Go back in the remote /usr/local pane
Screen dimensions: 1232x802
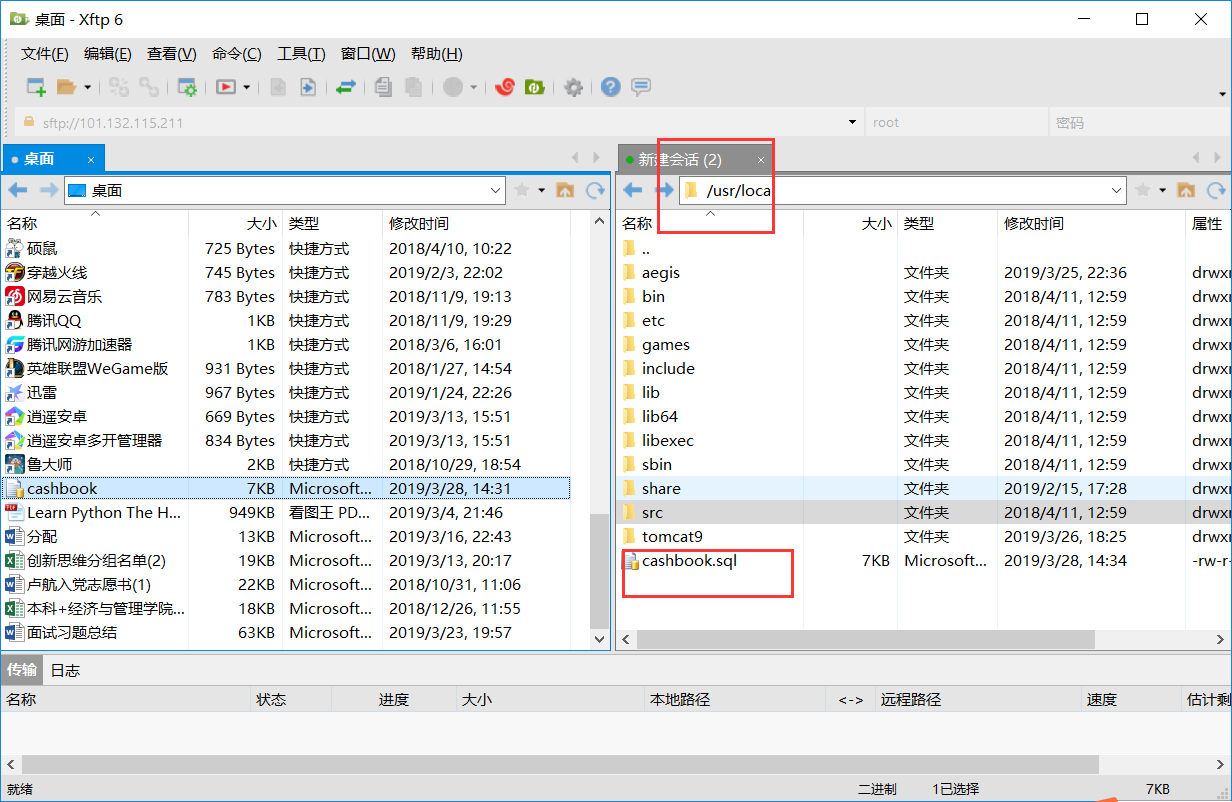click(x=632, y=190)
